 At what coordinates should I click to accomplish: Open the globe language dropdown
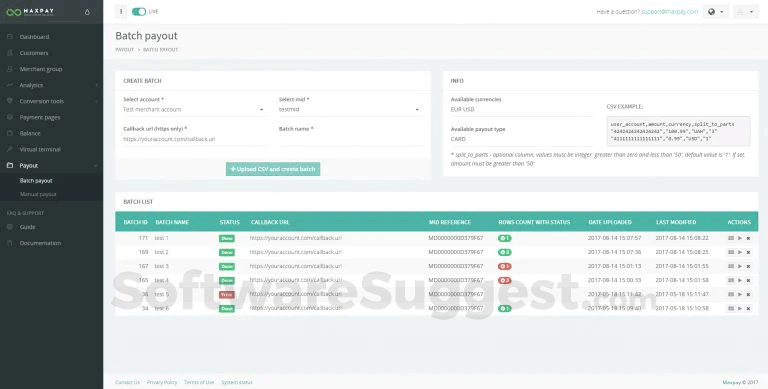pos(715,12)
